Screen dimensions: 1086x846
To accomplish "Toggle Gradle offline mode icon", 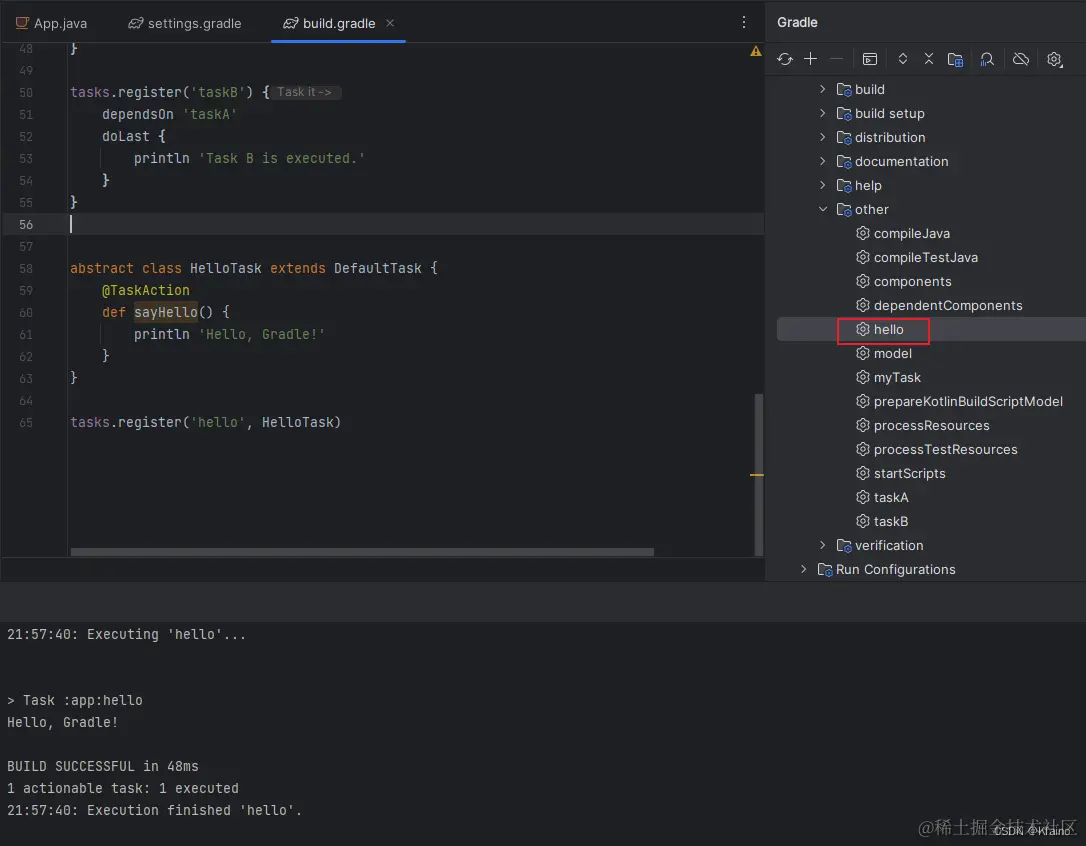I will pyautogui.click(x=1021, y=60).
